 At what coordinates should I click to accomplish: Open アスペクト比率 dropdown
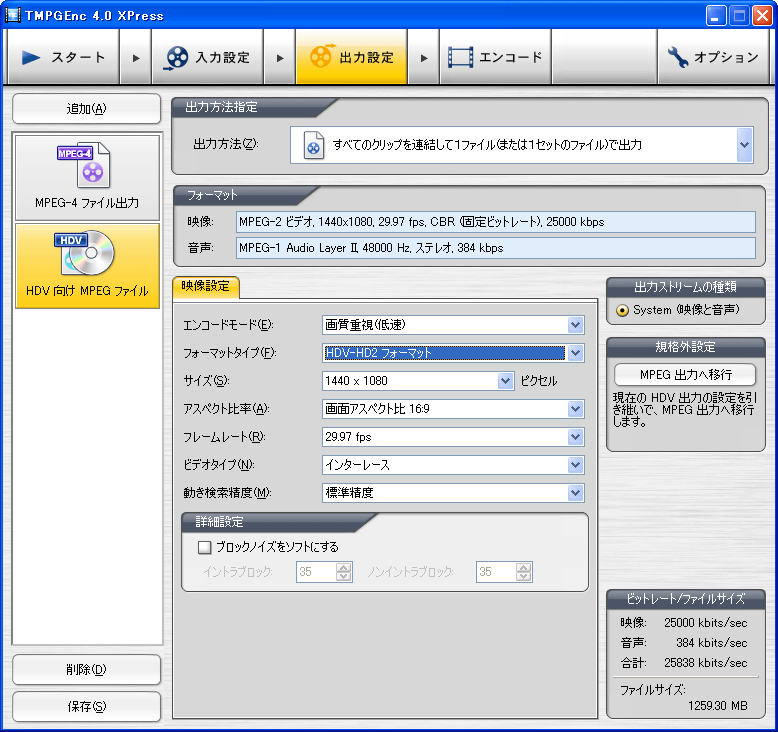pyautogui.click(x=576, y=409)
